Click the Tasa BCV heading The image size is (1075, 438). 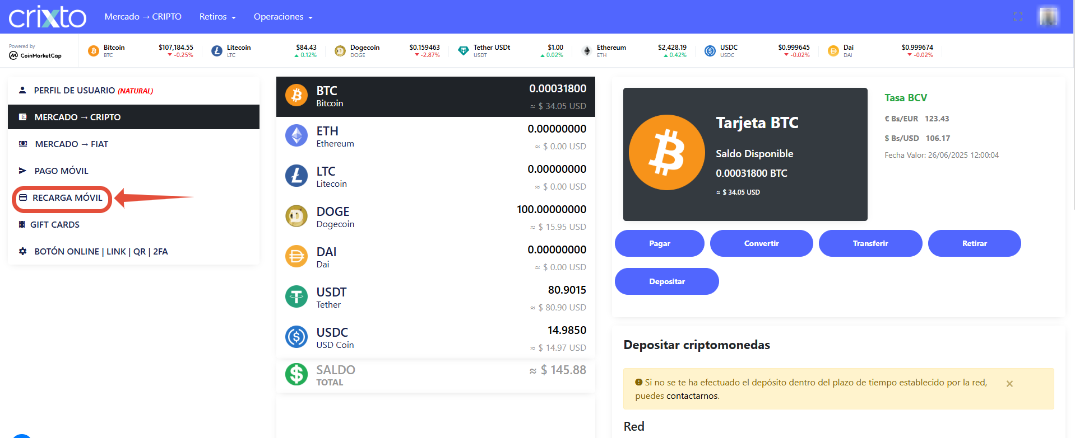[906, 98]
